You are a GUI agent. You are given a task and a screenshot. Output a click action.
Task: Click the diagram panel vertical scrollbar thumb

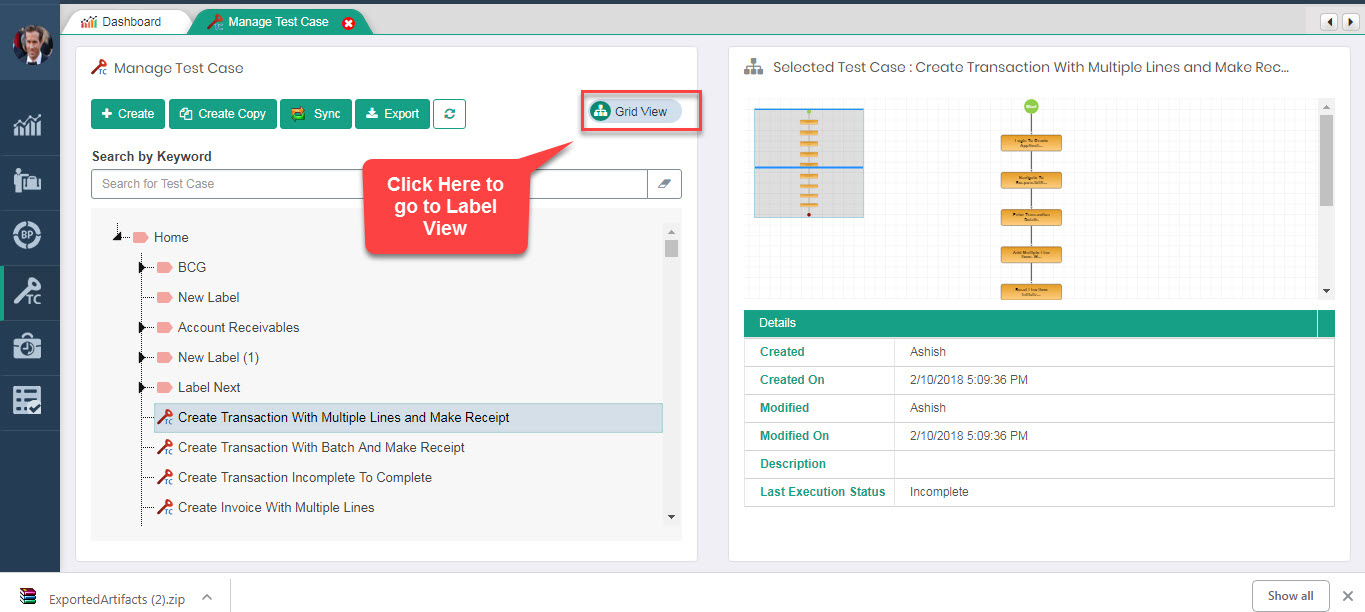1327,160
